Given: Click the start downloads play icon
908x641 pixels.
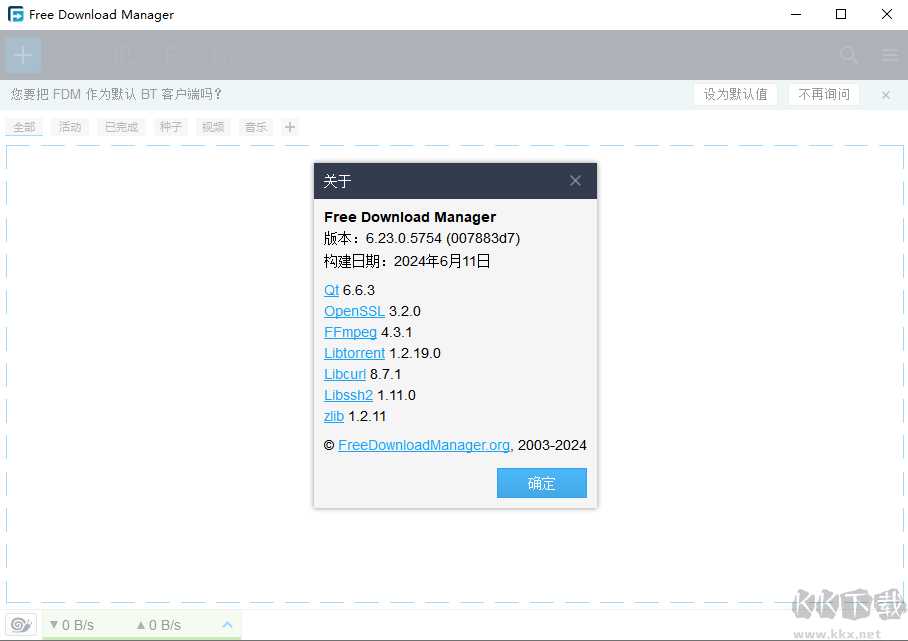Looking at the screenshot, I should tap(75, 56).
